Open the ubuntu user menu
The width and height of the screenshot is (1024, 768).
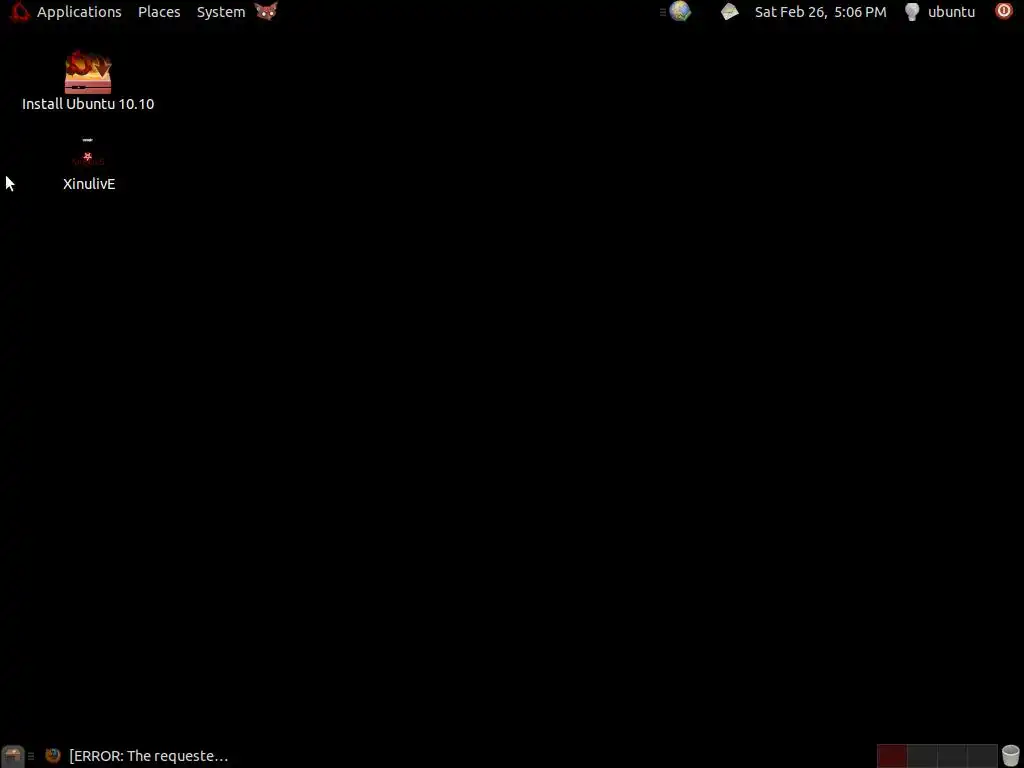(951, 12)
